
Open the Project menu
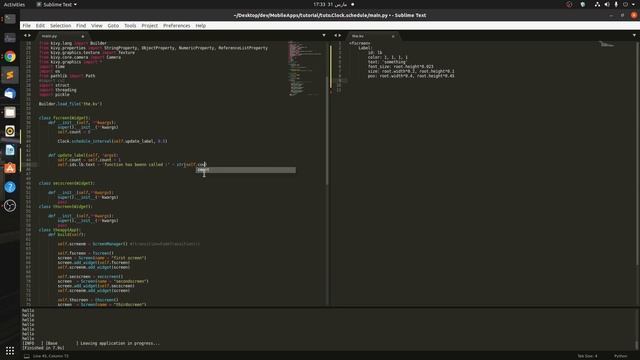pyautogui.click(x=149, y=25)
